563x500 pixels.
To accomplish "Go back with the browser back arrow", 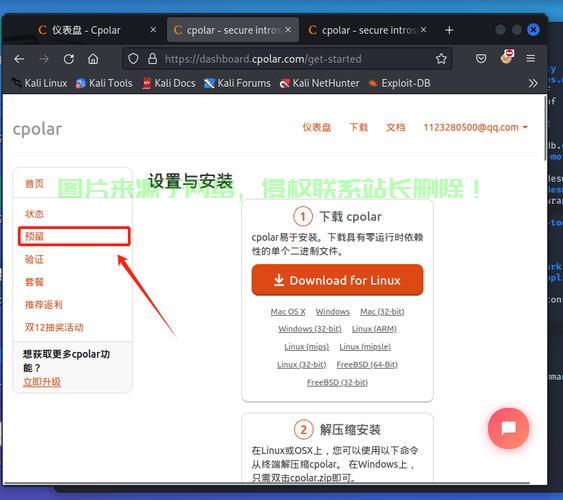I will point(19,59).
